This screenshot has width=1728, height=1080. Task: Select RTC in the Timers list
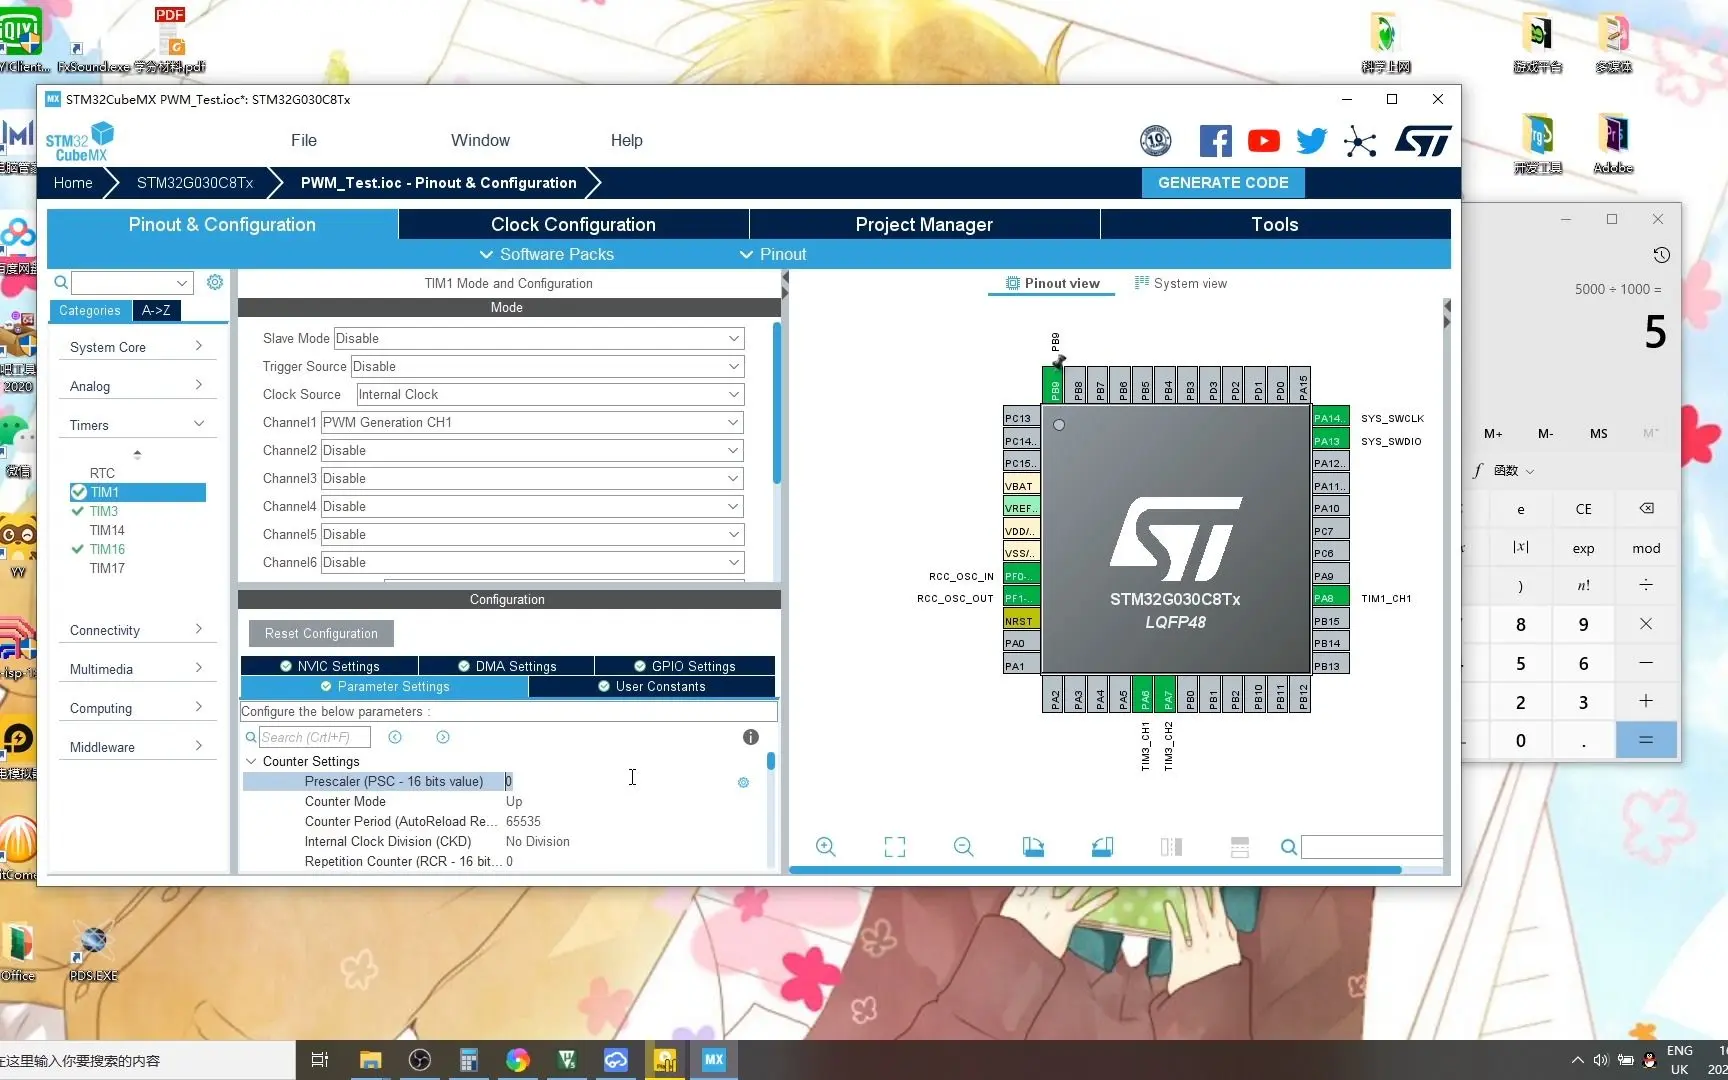pos(102,473)
